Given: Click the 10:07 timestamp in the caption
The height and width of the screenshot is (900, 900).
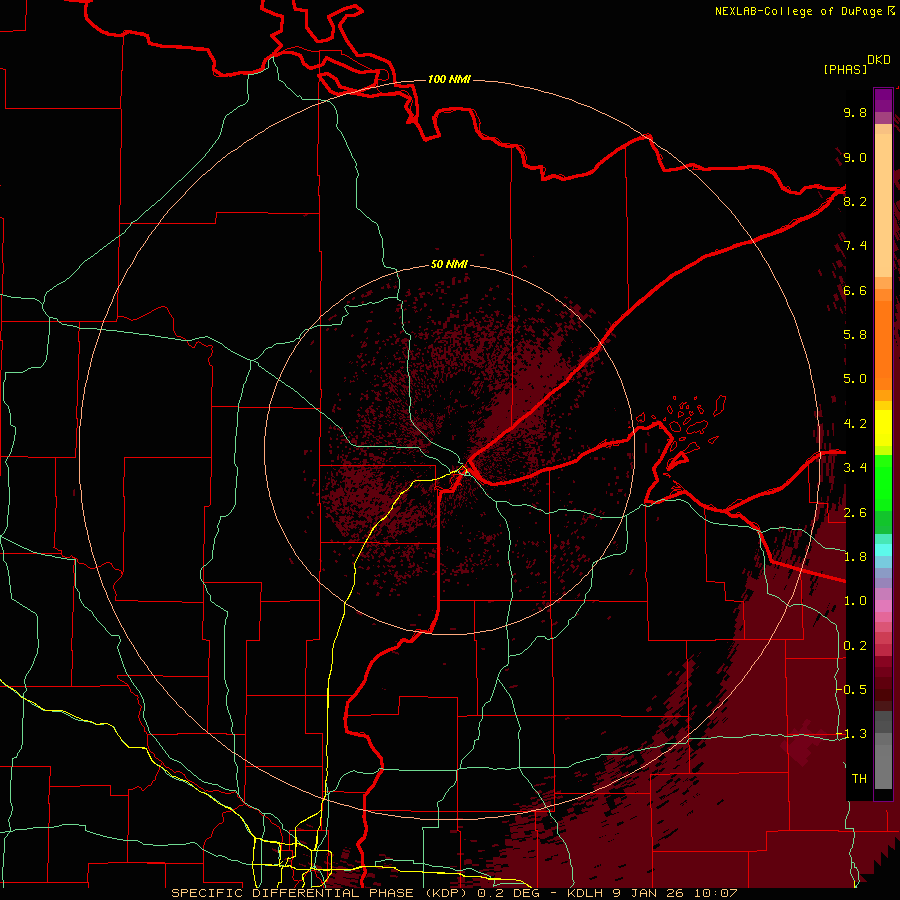Looking at the screenshot, I should (x=715, y=893).
